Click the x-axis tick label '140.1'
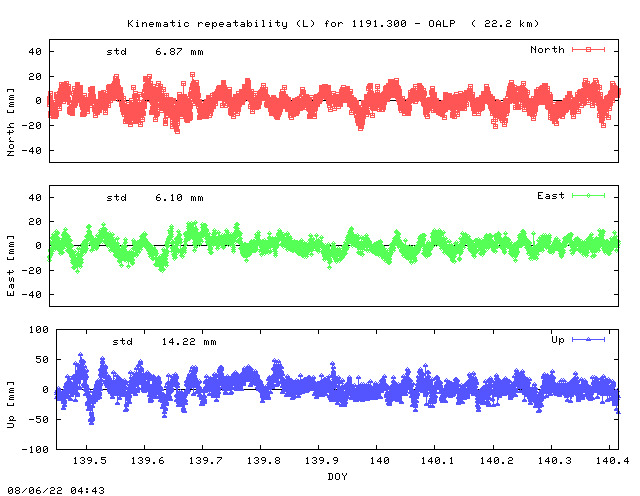640x496 pixels. coord(437,461)
